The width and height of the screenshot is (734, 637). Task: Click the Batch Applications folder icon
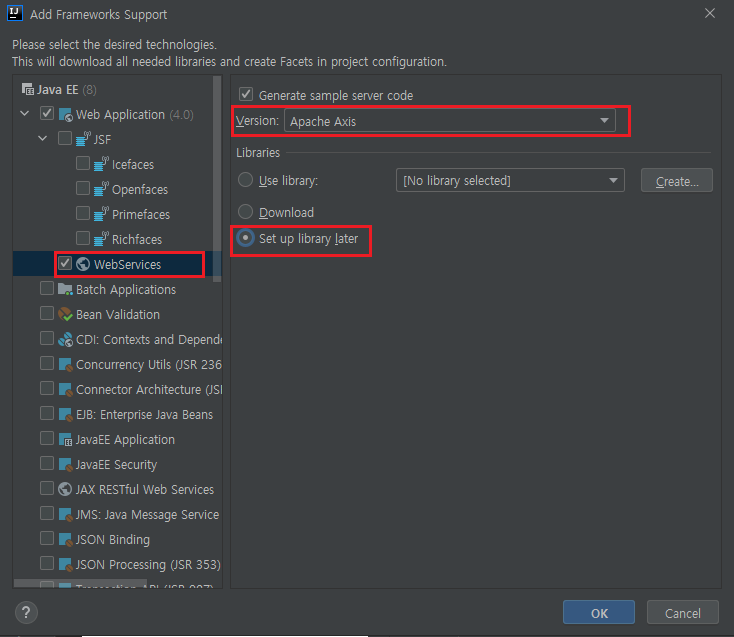pos(65,289)
